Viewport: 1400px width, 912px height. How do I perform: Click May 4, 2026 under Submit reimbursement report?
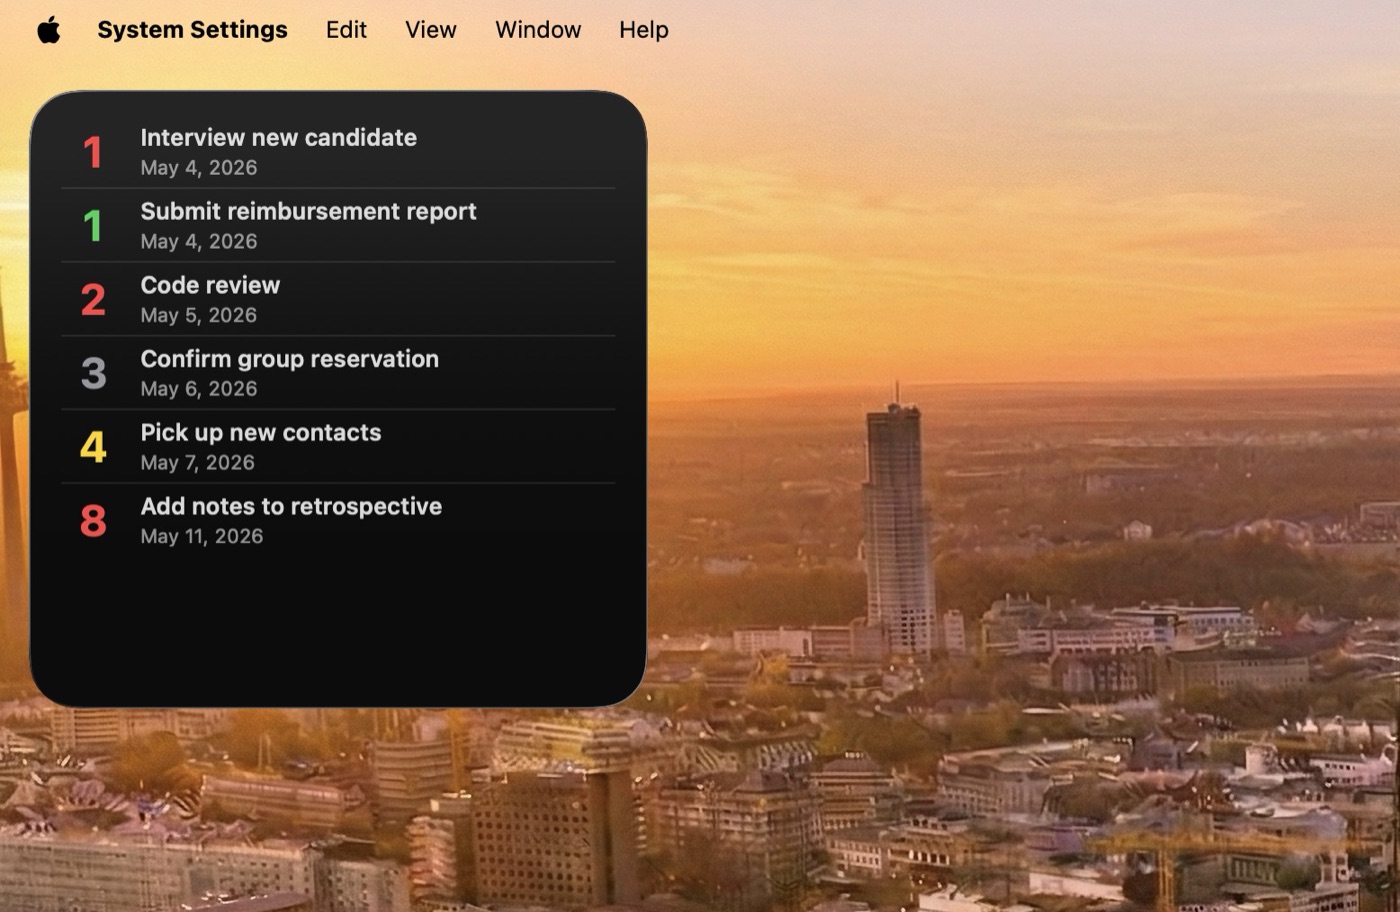point(198,242)
